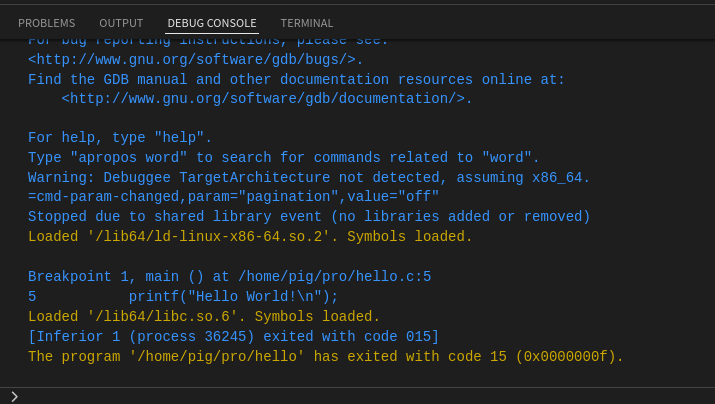
Task: Switch to the TERMINAL tab
Action: tap(306, 23)
